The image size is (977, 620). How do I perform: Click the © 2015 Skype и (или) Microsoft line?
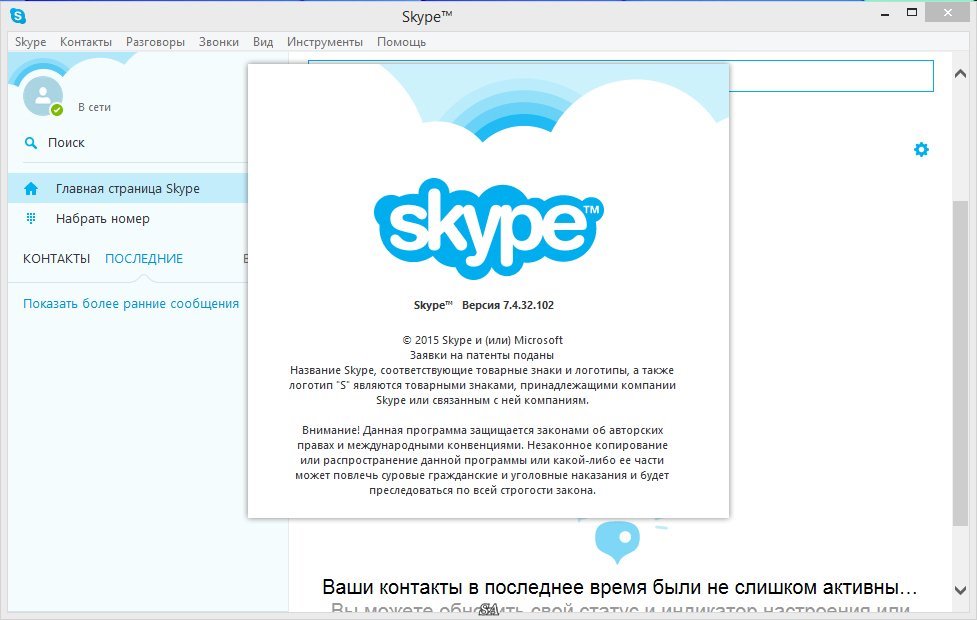coord(482,340)
